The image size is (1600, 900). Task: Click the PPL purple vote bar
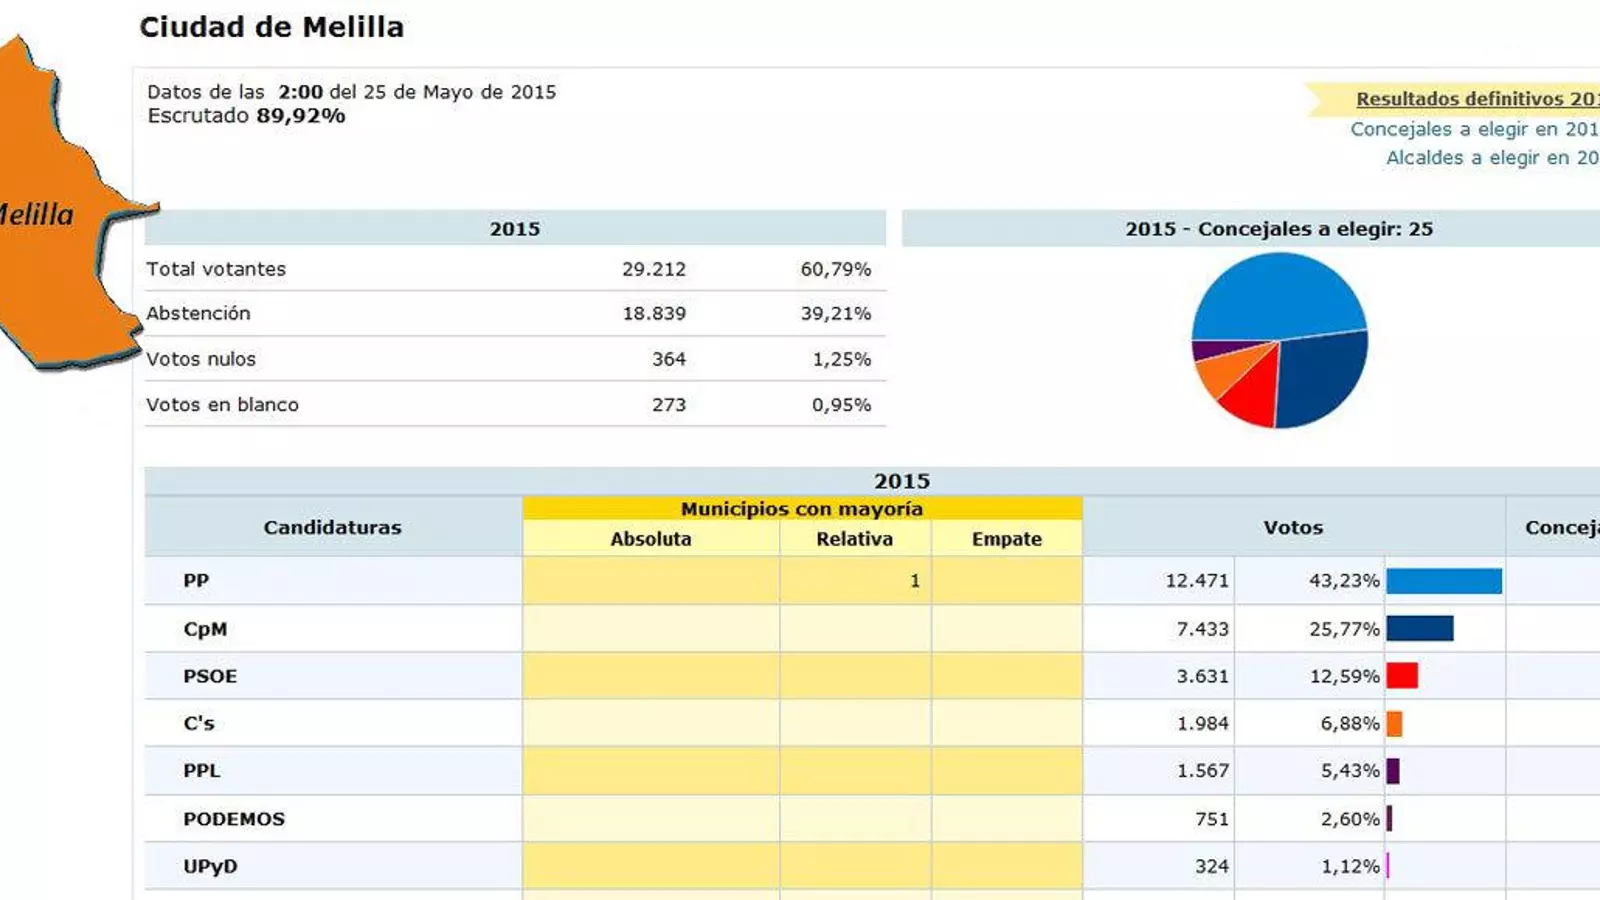point(1393,771)
